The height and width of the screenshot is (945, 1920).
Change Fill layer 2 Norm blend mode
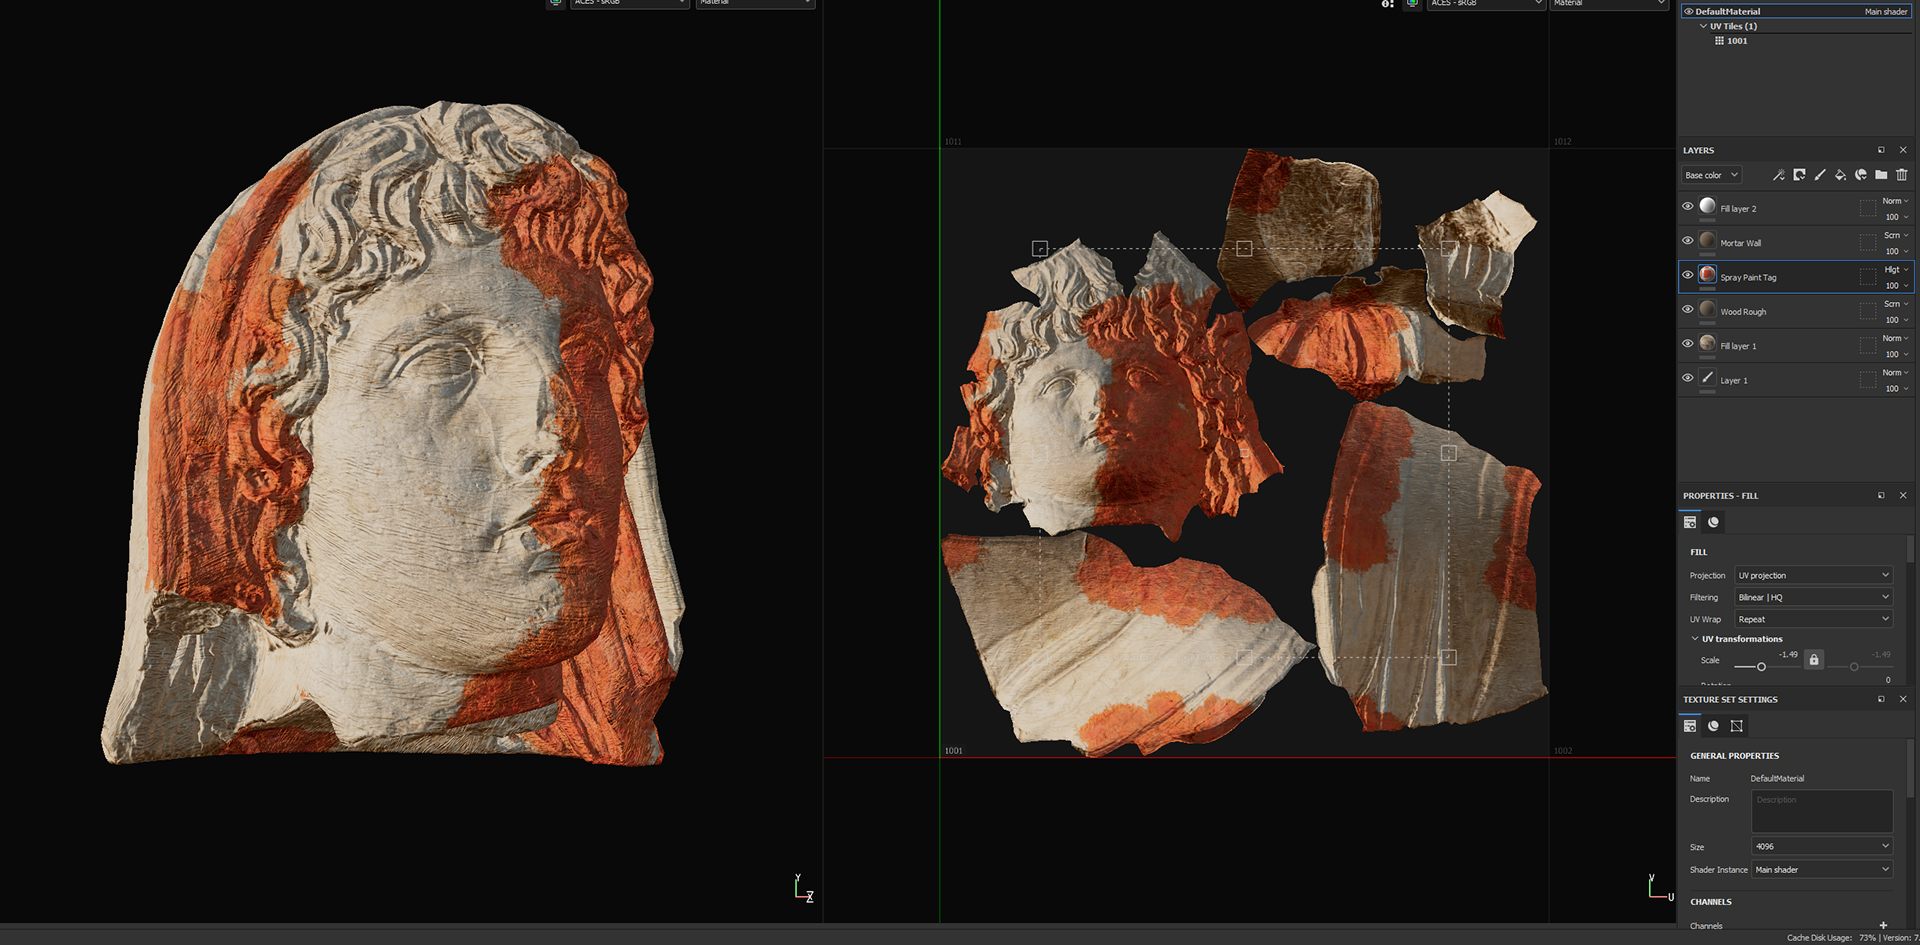[1895, 201]
